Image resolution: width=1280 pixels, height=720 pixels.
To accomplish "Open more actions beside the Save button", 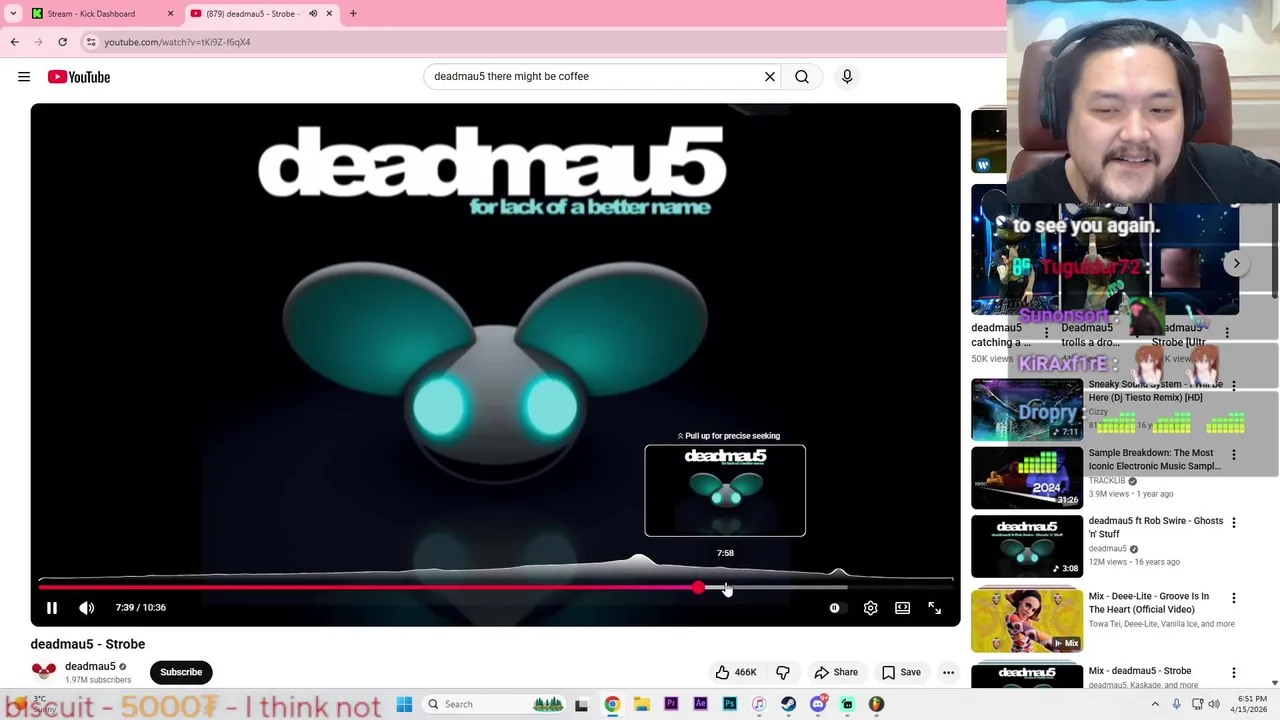I will (x=948, y=672).
